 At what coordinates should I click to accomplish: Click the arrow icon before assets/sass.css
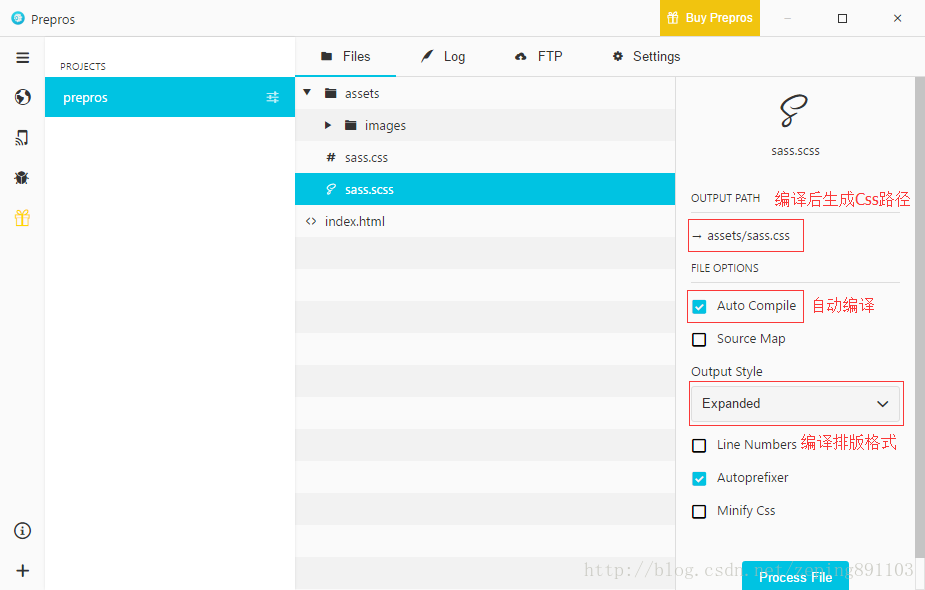click(697, 236)
